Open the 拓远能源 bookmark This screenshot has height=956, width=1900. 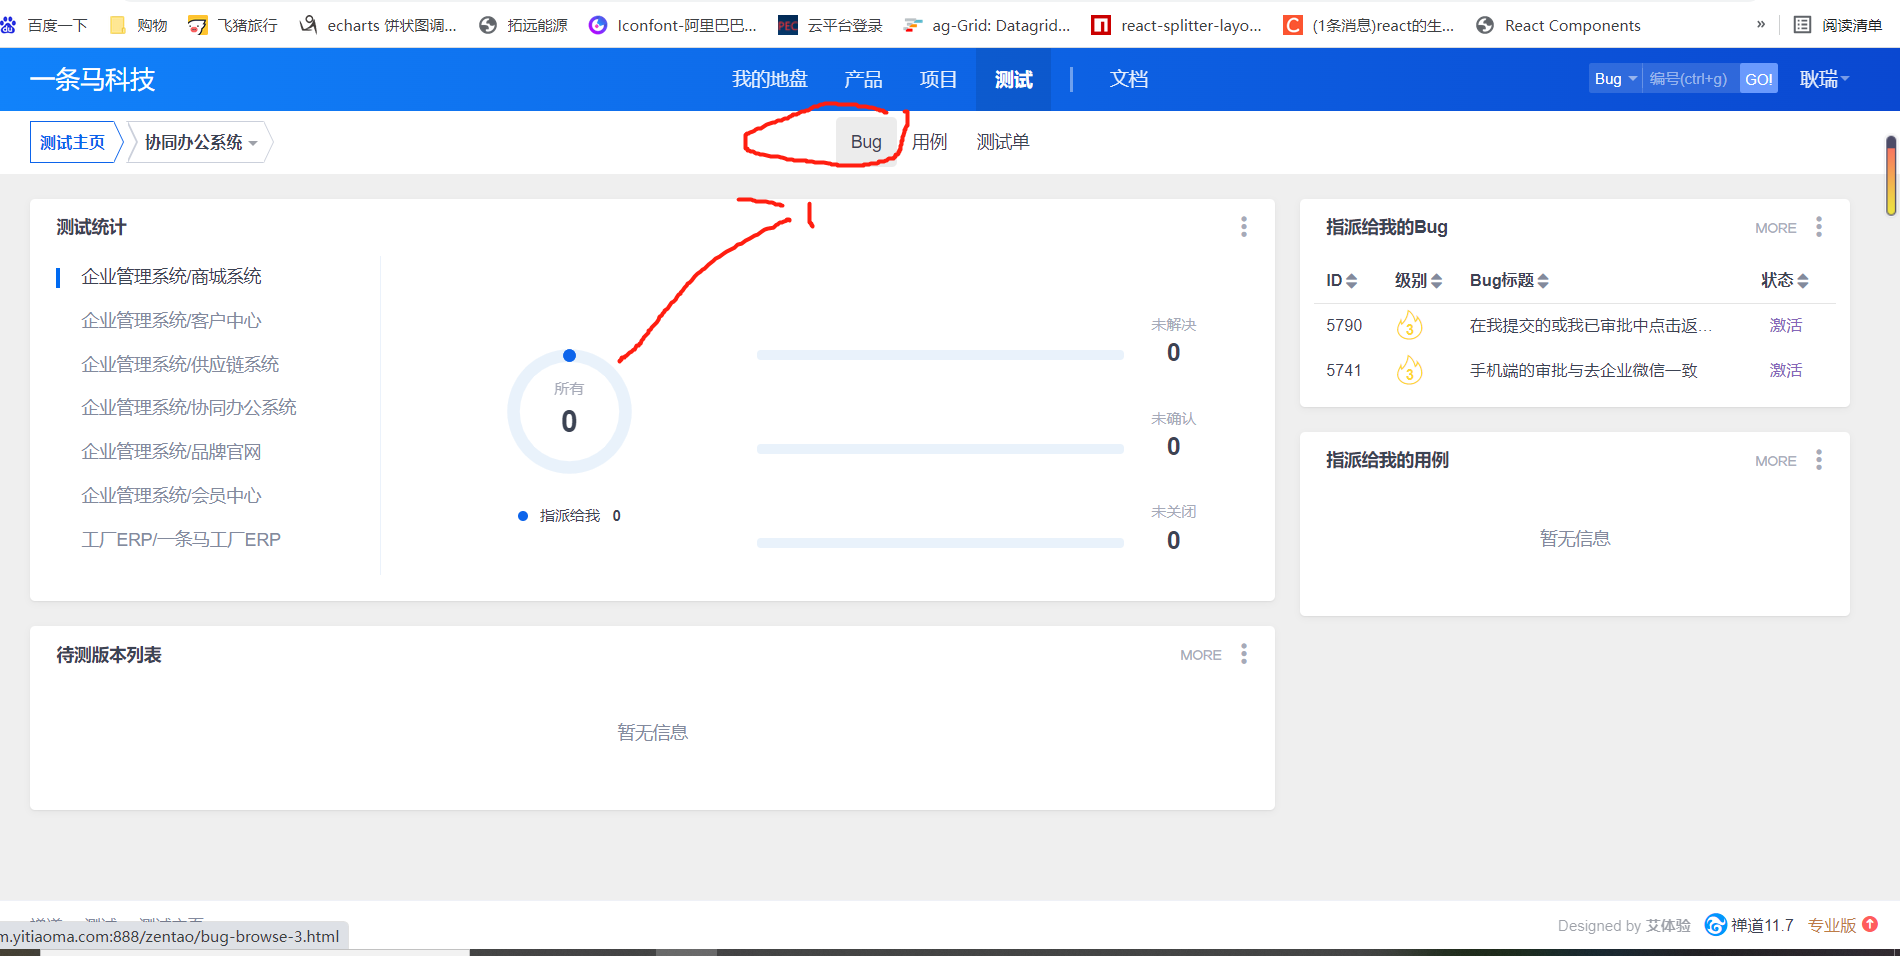coord(523,25)
